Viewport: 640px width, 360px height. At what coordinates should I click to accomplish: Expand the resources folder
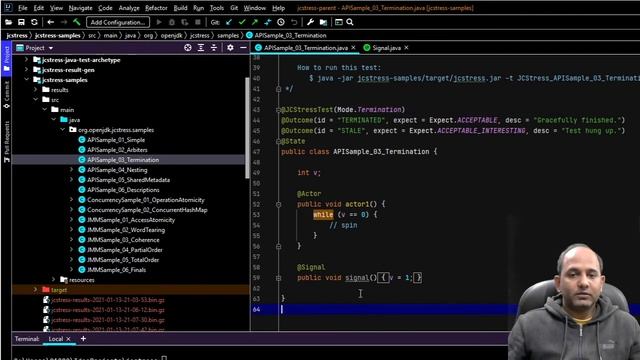pos(53,280)
